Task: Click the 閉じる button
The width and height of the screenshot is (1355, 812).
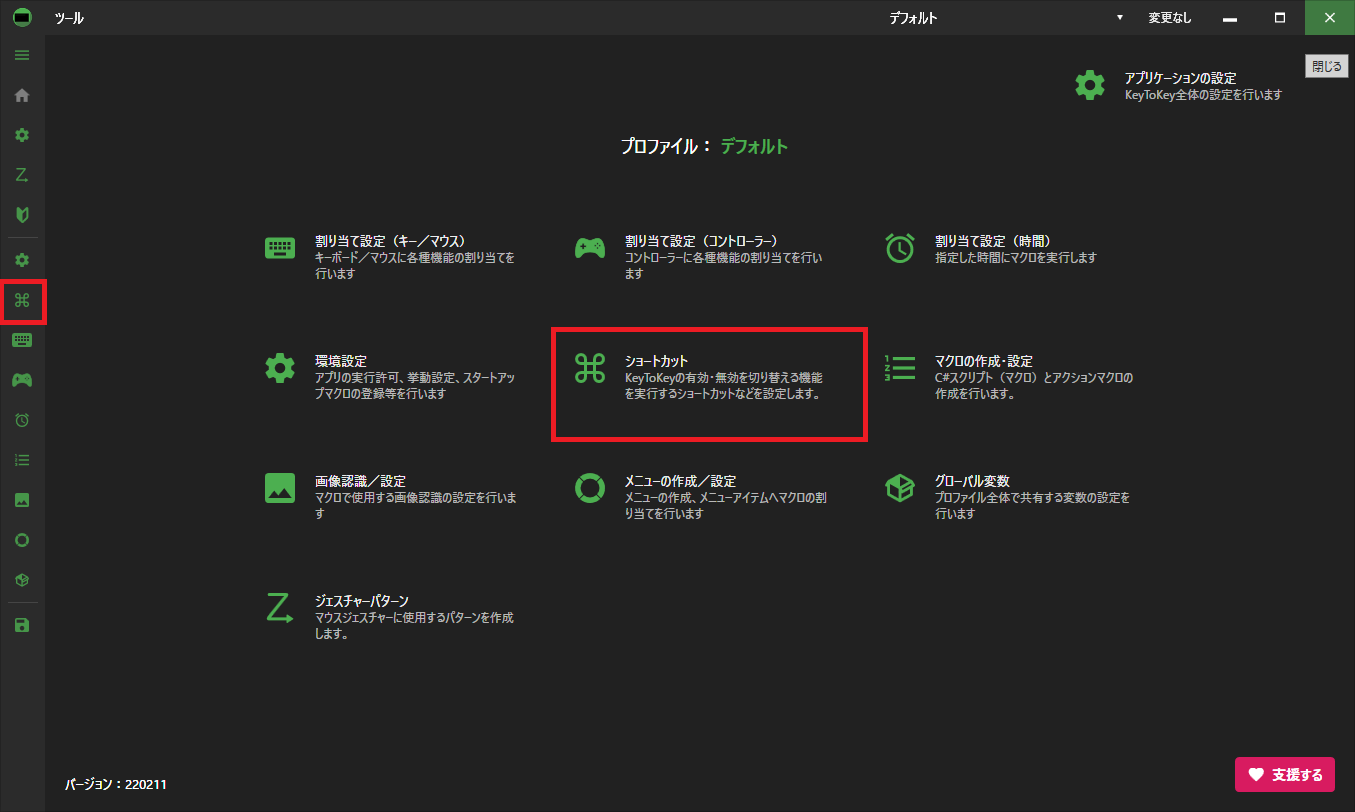Action: tap(1327, 66)
